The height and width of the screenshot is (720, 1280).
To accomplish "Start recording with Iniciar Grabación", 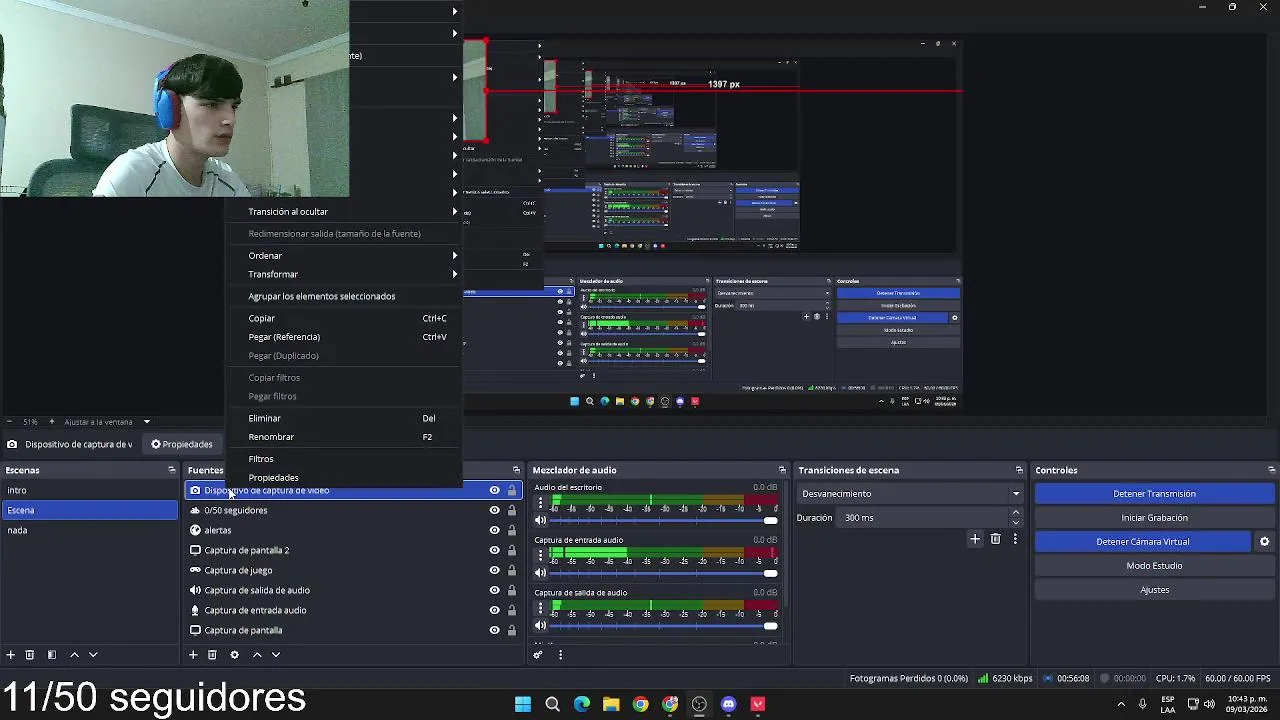I will click(1154, 518).
